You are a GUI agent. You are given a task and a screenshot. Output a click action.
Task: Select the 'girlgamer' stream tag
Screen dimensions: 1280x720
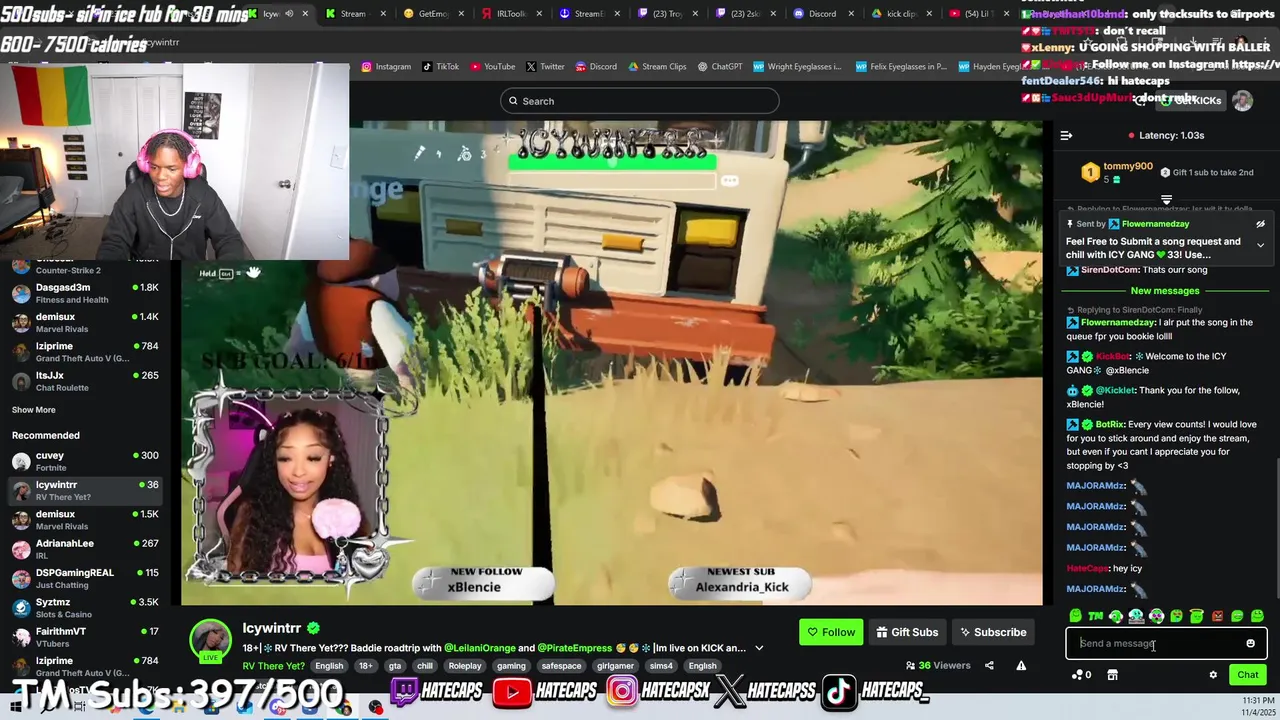[616, 666]
